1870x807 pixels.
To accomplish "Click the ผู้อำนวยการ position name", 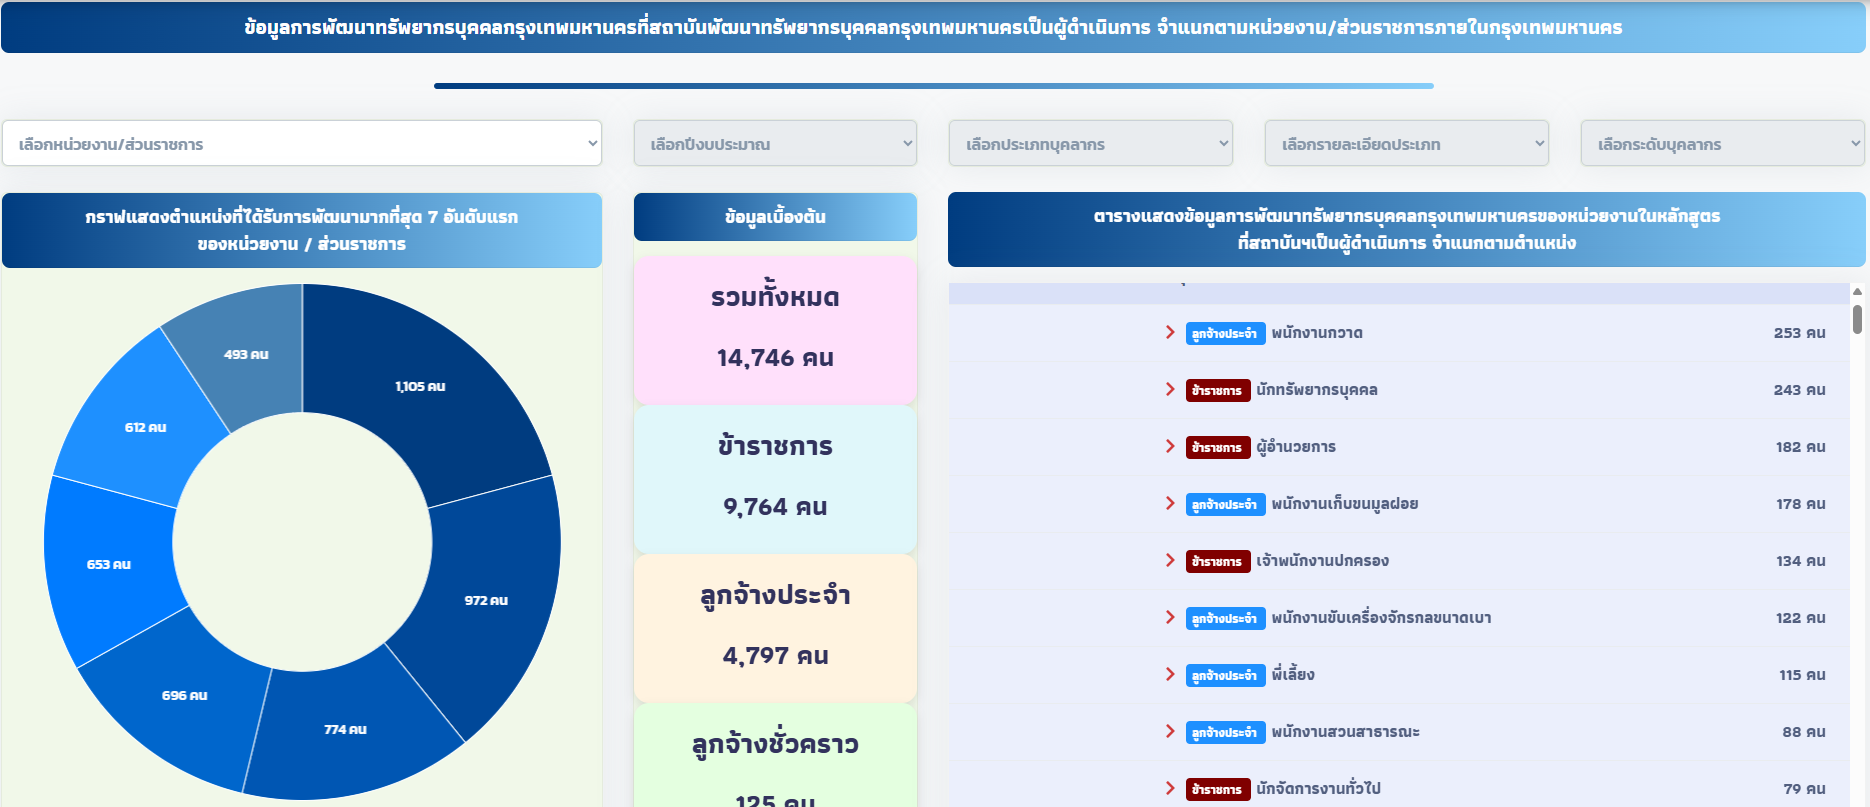I will pos(1296,447).
